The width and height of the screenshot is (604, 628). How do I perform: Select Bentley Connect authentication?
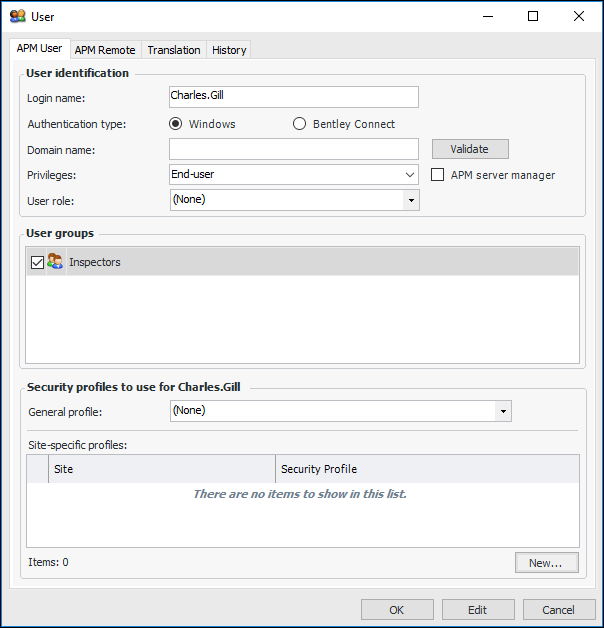(299, 124)
